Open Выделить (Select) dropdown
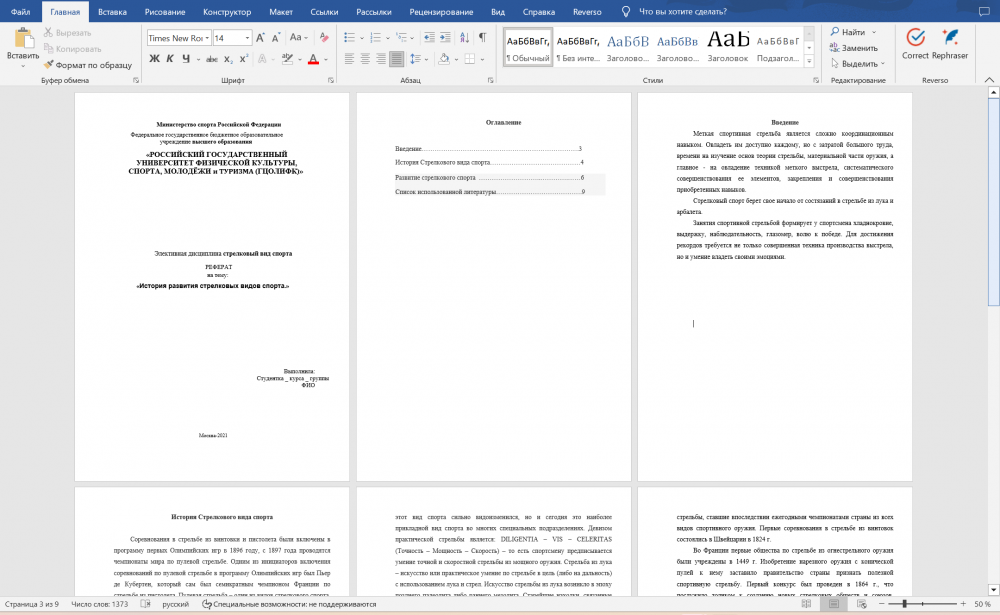This screenshot has width=1000, height=615. click(x=857, y=64)
